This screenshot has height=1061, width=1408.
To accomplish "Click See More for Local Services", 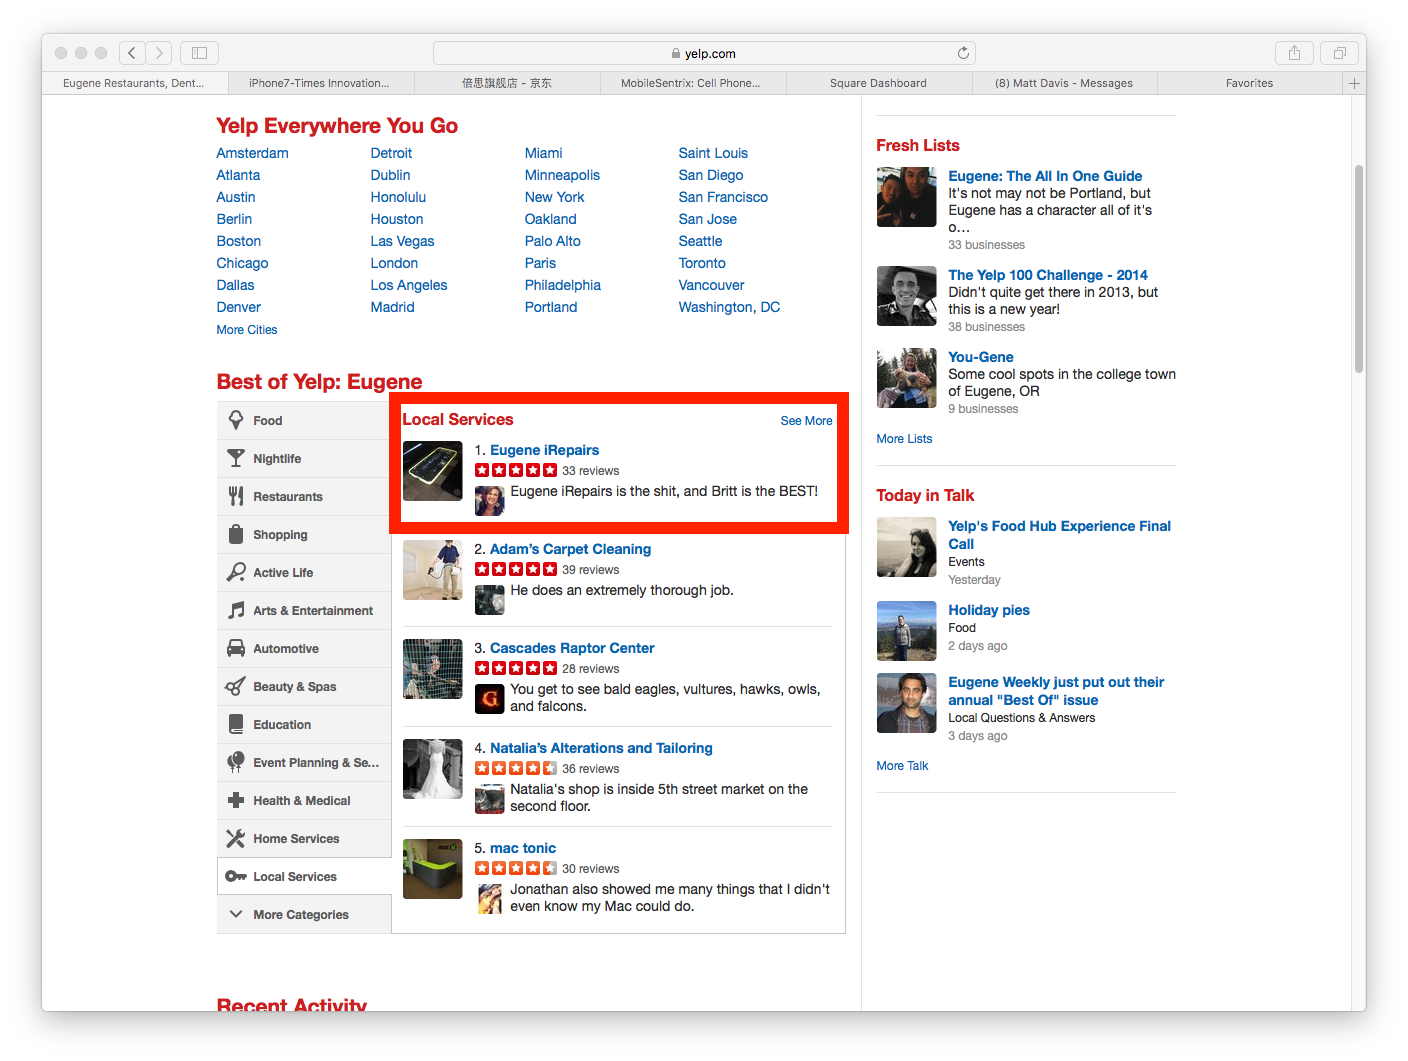I will (x=806, y=421).
